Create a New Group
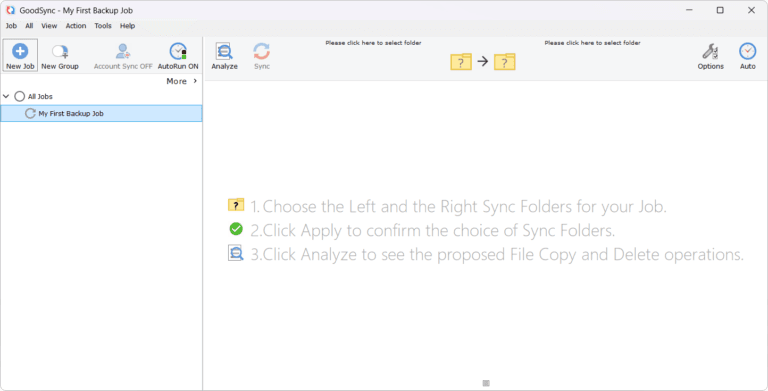 pos(60,56)
